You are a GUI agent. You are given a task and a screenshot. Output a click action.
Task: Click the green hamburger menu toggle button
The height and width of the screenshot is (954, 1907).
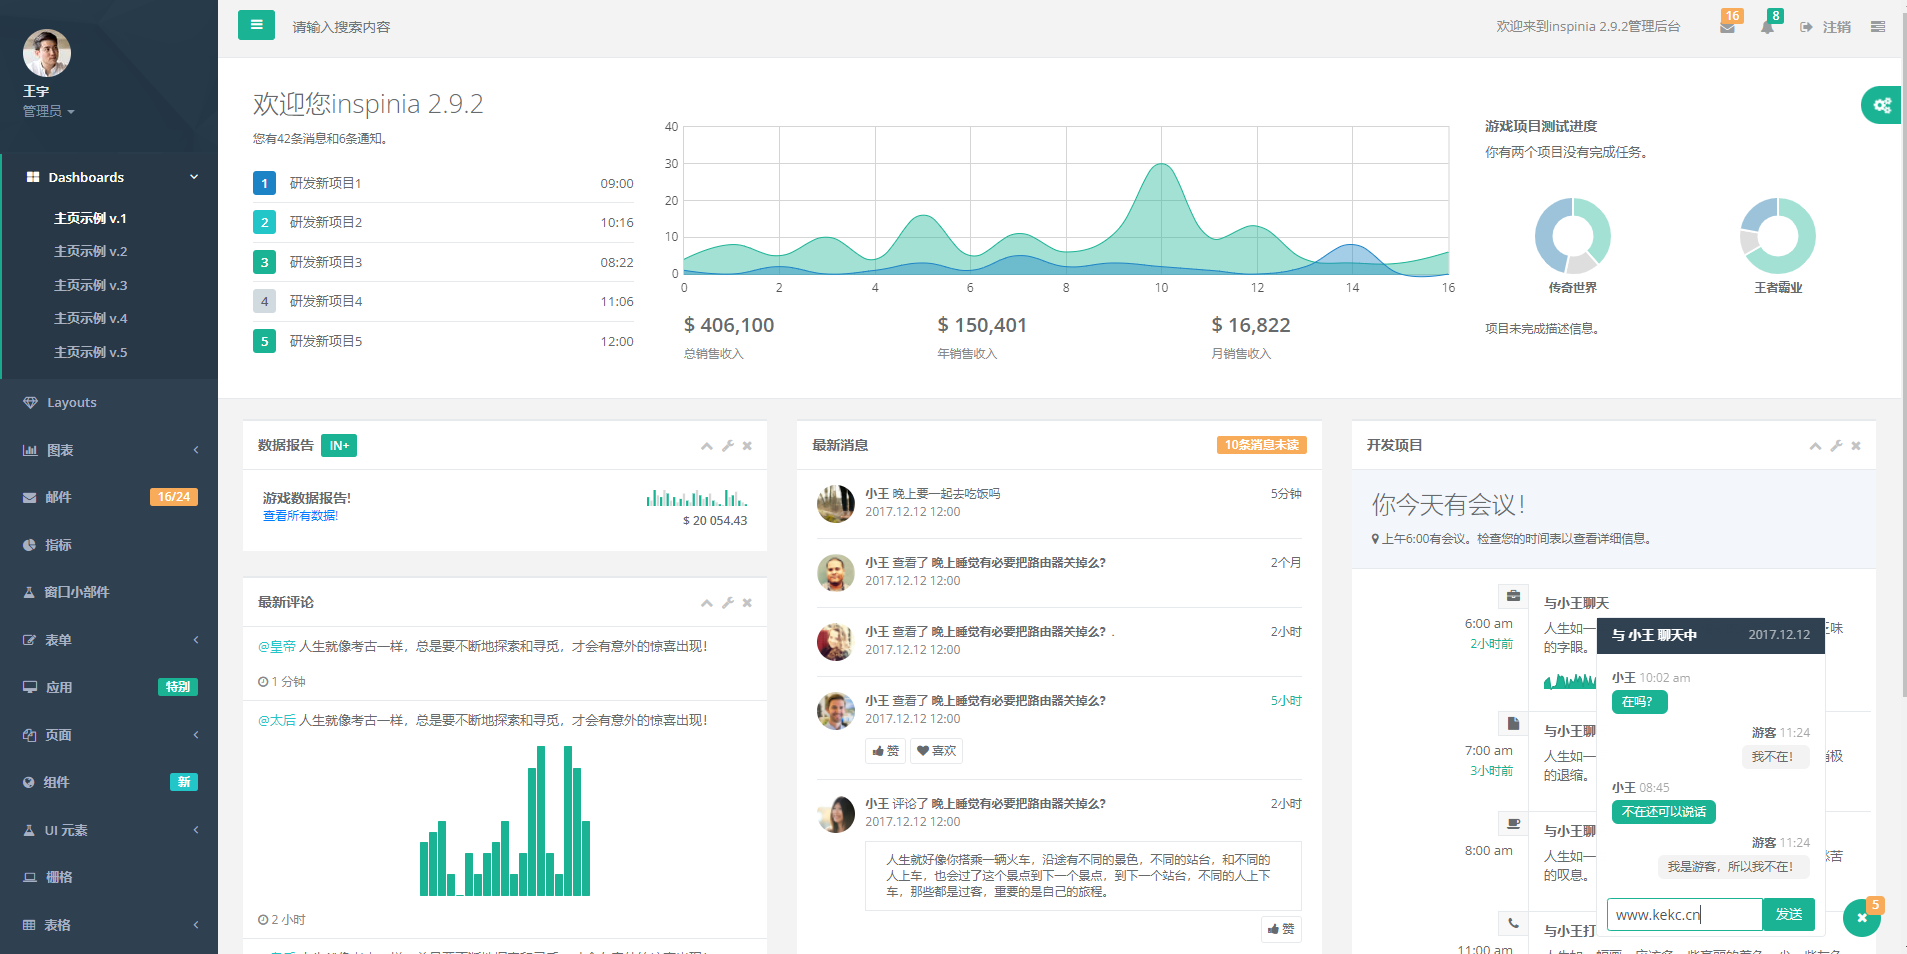click(x=256, y=25)
